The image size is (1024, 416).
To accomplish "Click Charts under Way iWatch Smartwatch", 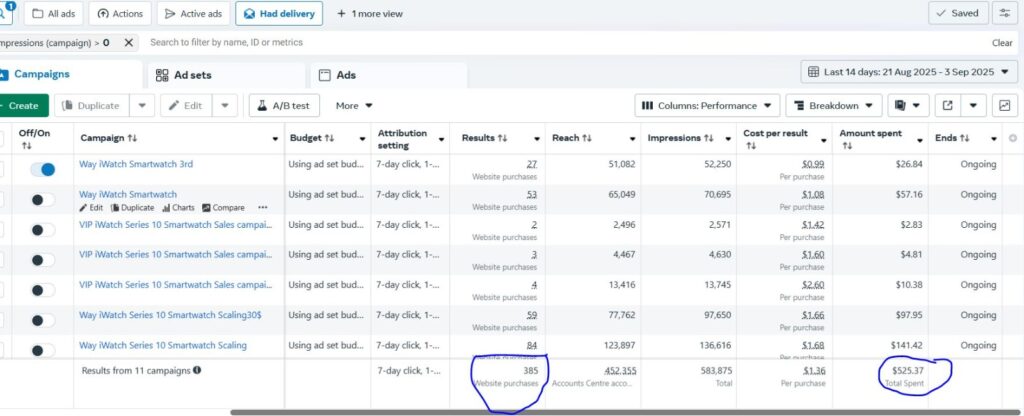I will (176, 208).
